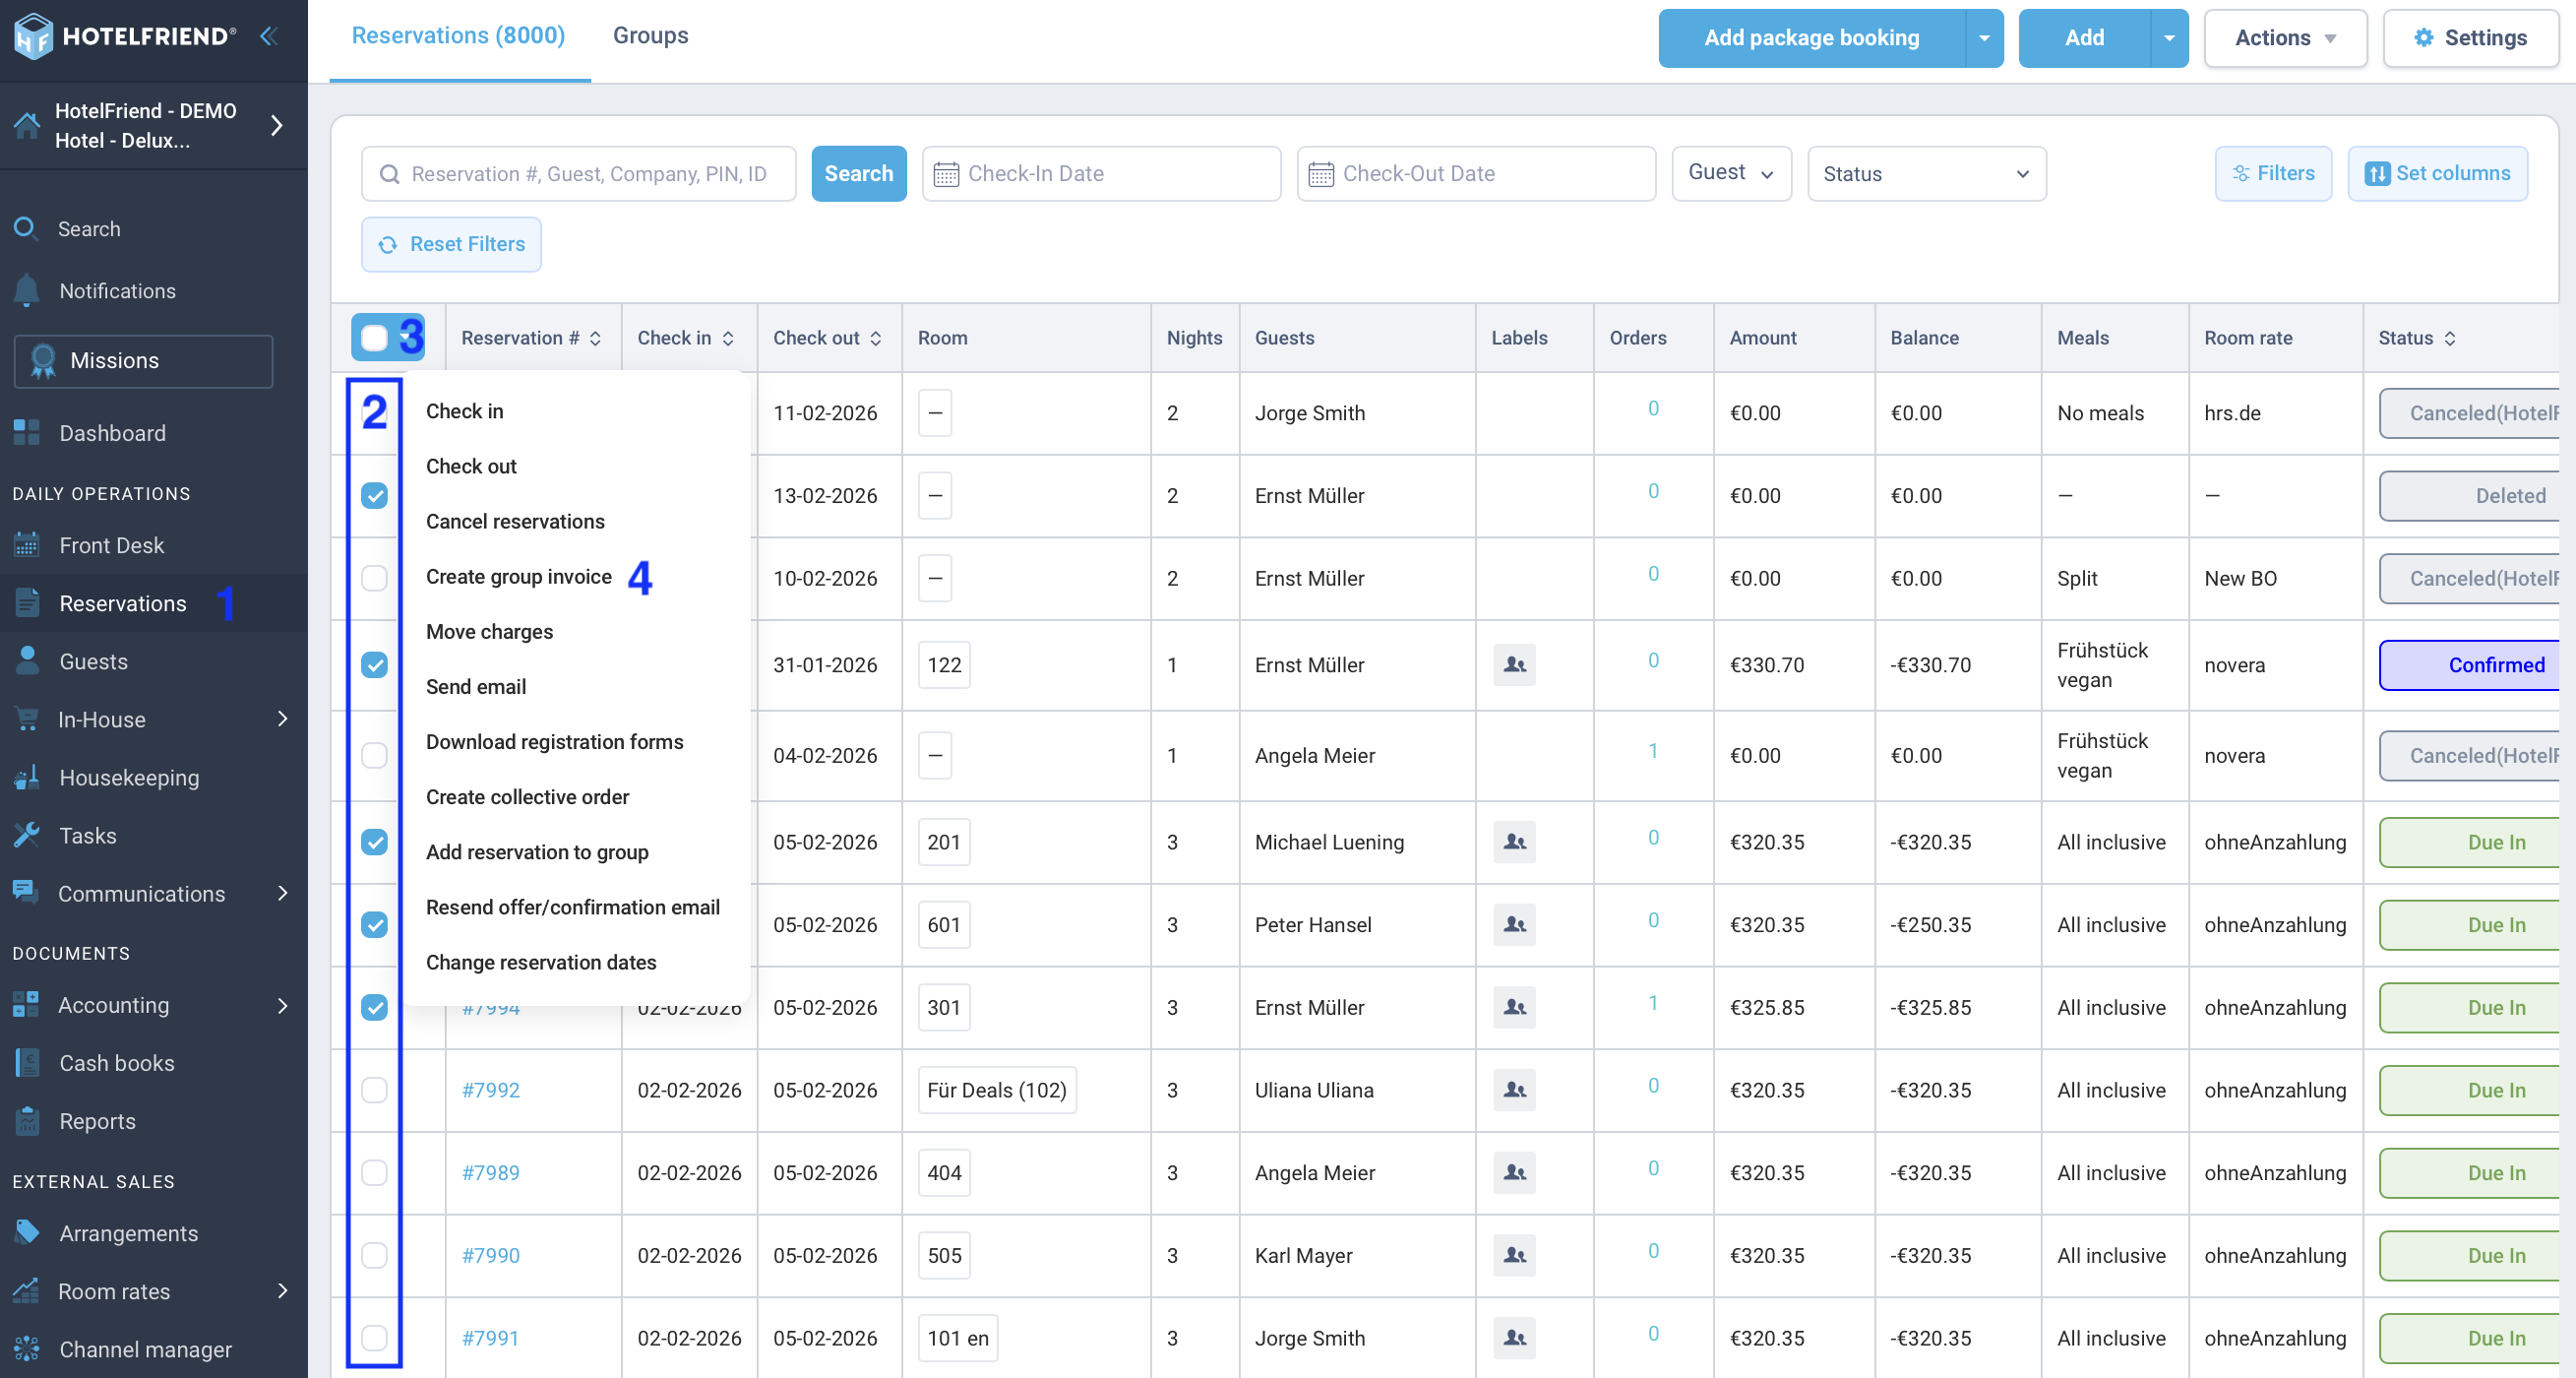Open Guests person icon
The height and width of the screenshot is (1378, 2576).
tap(27, 661)
